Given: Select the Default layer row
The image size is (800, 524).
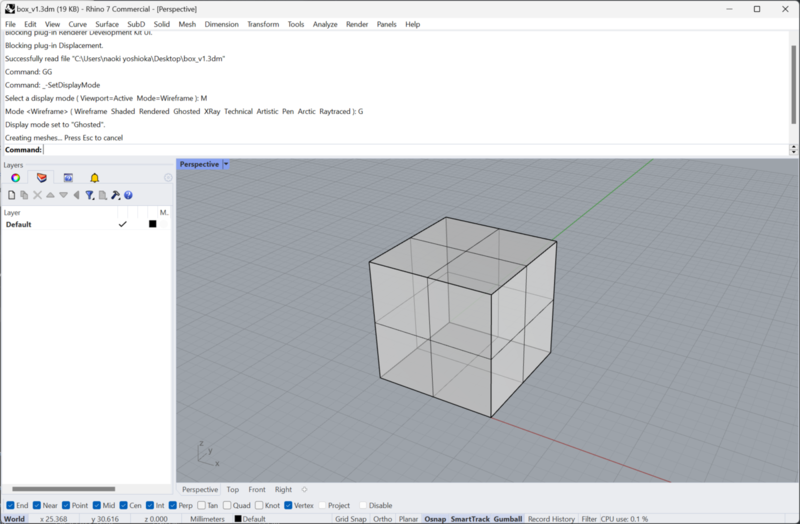Looking at the screenshot, I should tap(87, 224).
